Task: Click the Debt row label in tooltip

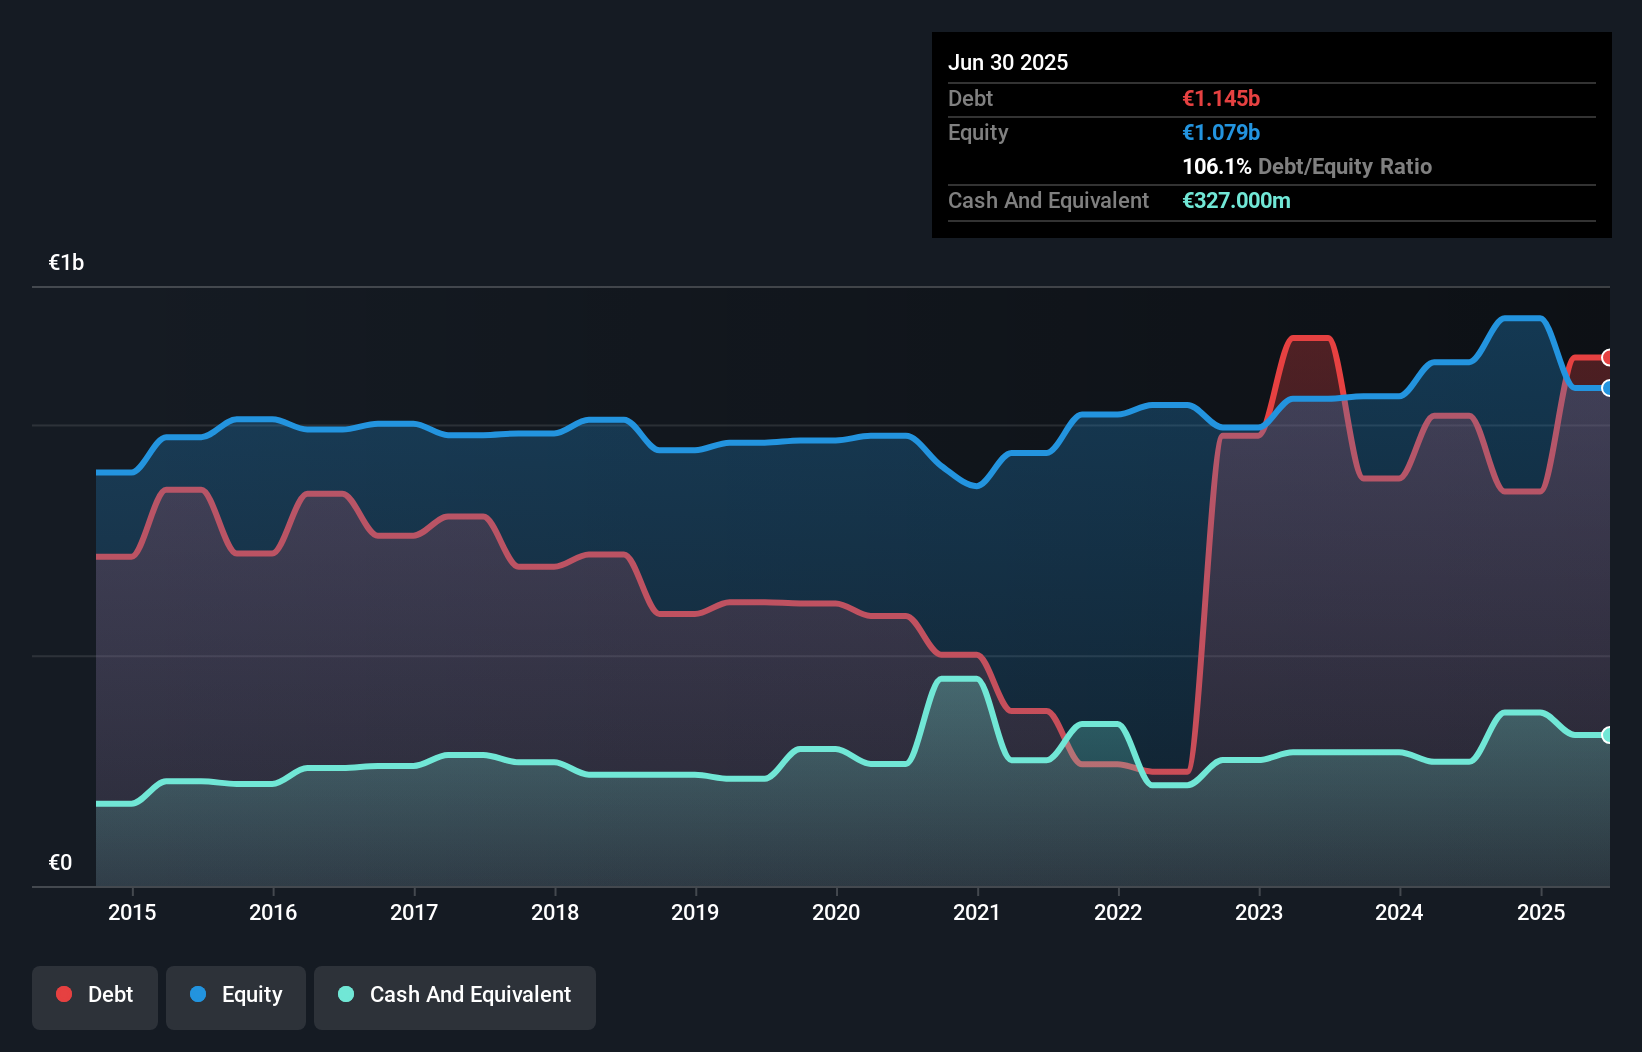Action: coord(970,98)
